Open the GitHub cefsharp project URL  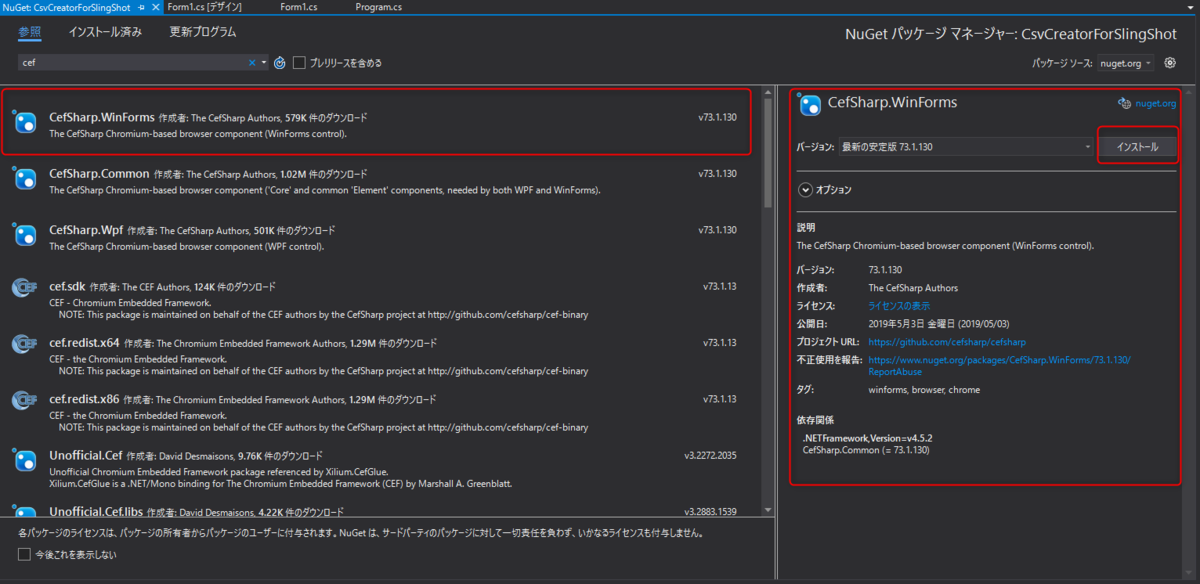point(947,342)
